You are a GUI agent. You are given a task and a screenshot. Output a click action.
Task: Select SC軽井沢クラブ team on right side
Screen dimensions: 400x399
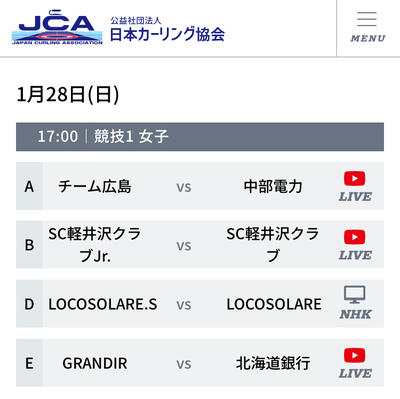tap(273, 245)
